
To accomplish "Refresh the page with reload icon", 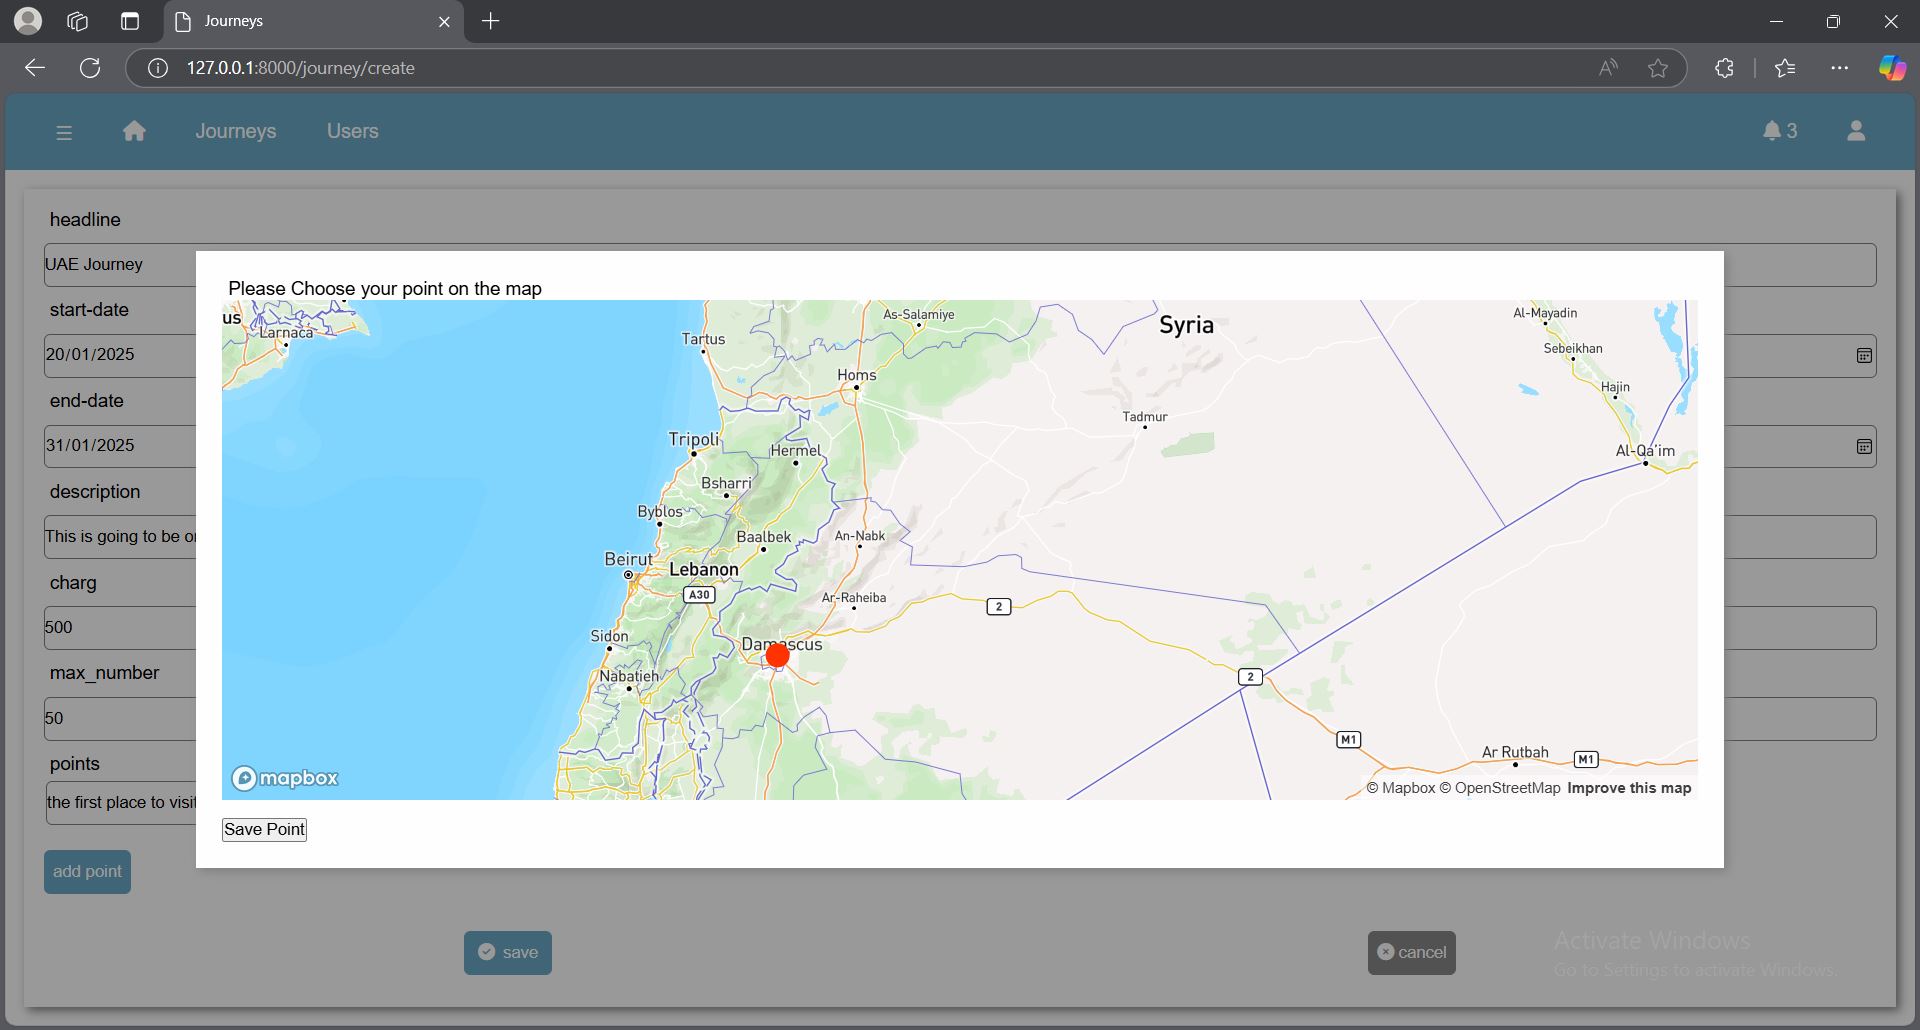I will tap(90, 68).
